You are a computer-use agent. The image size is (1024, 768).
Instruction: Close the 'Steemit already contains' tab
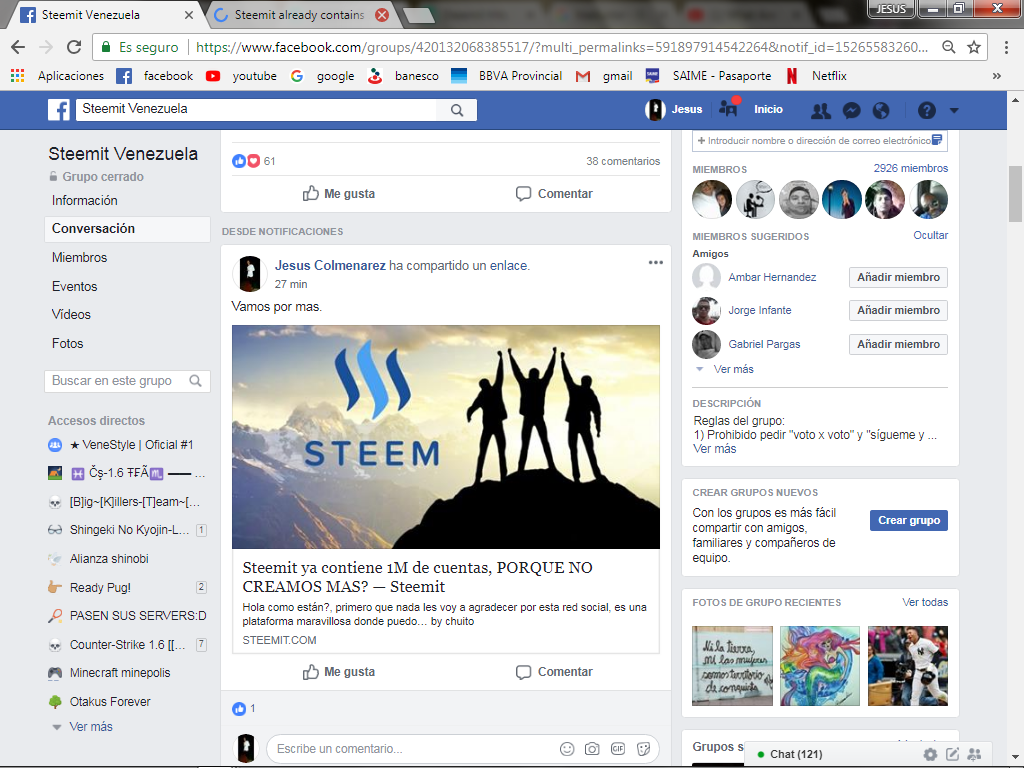click(382, 14)
